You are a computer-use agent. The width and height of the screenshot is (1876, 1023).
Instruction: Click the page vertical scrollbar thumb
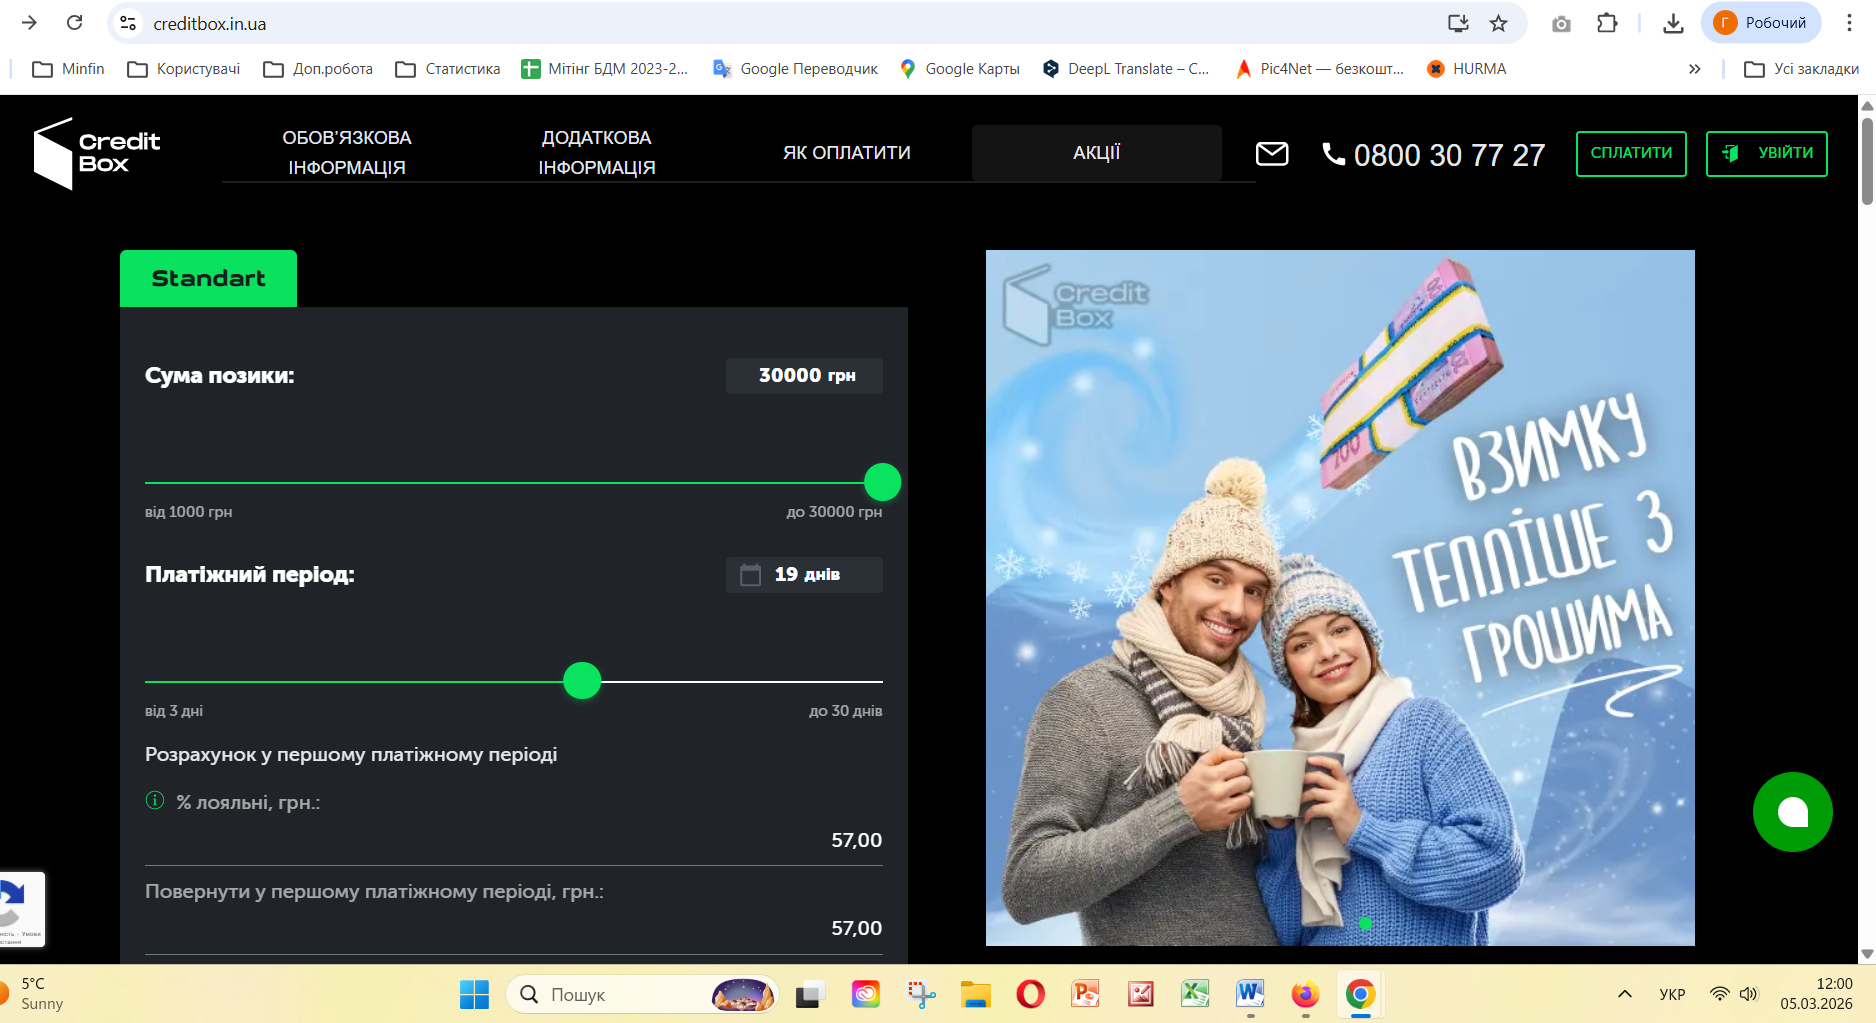point(1867,161)
